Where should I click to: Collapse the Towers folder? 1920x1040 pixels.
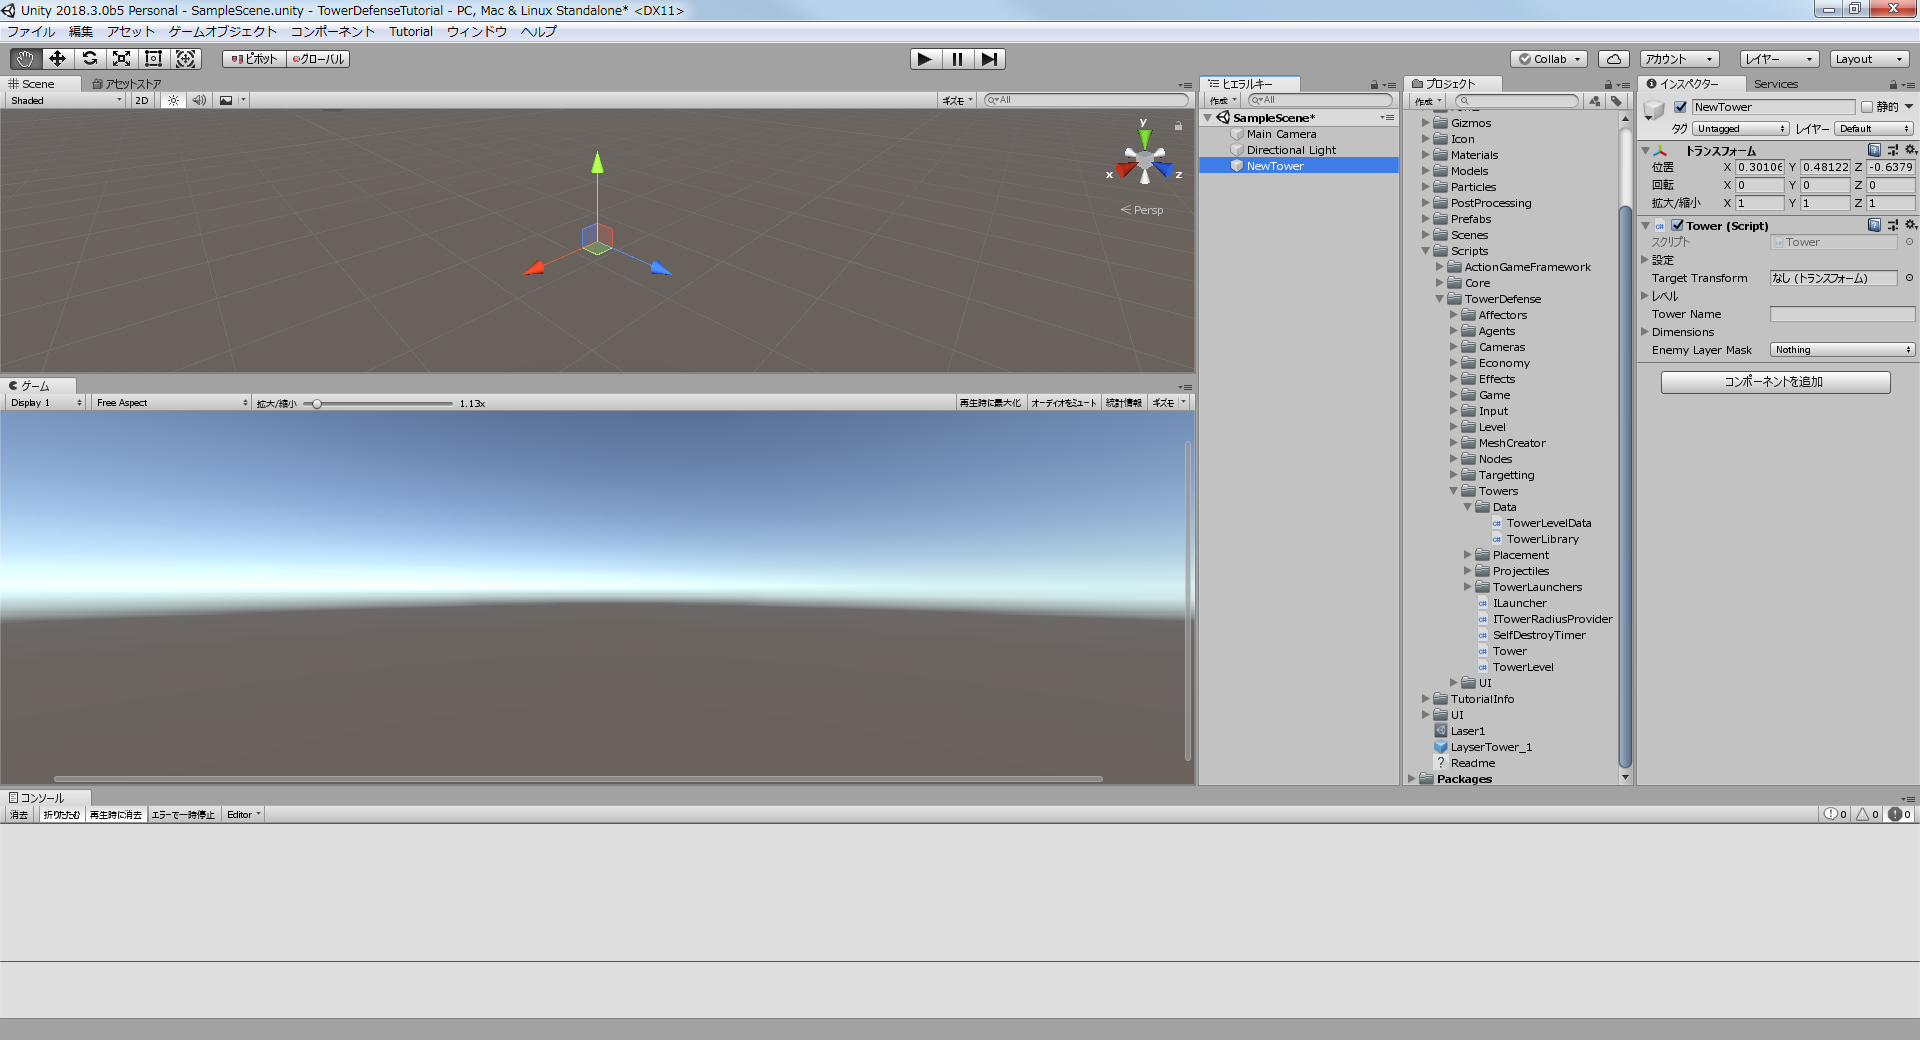click(x=1454, y=491)
